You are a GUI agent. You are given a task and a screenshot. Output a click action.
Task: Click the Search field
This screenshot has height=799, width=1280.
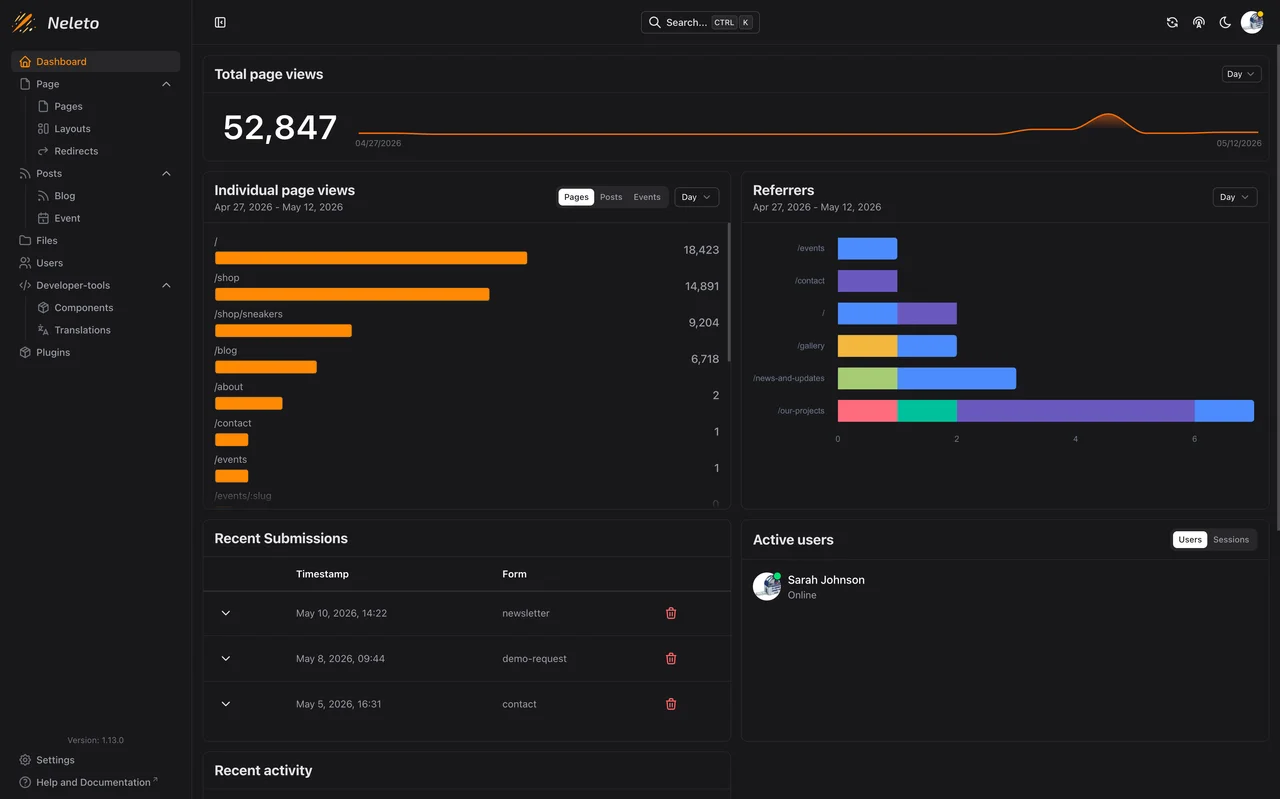(x=700, y=22)
